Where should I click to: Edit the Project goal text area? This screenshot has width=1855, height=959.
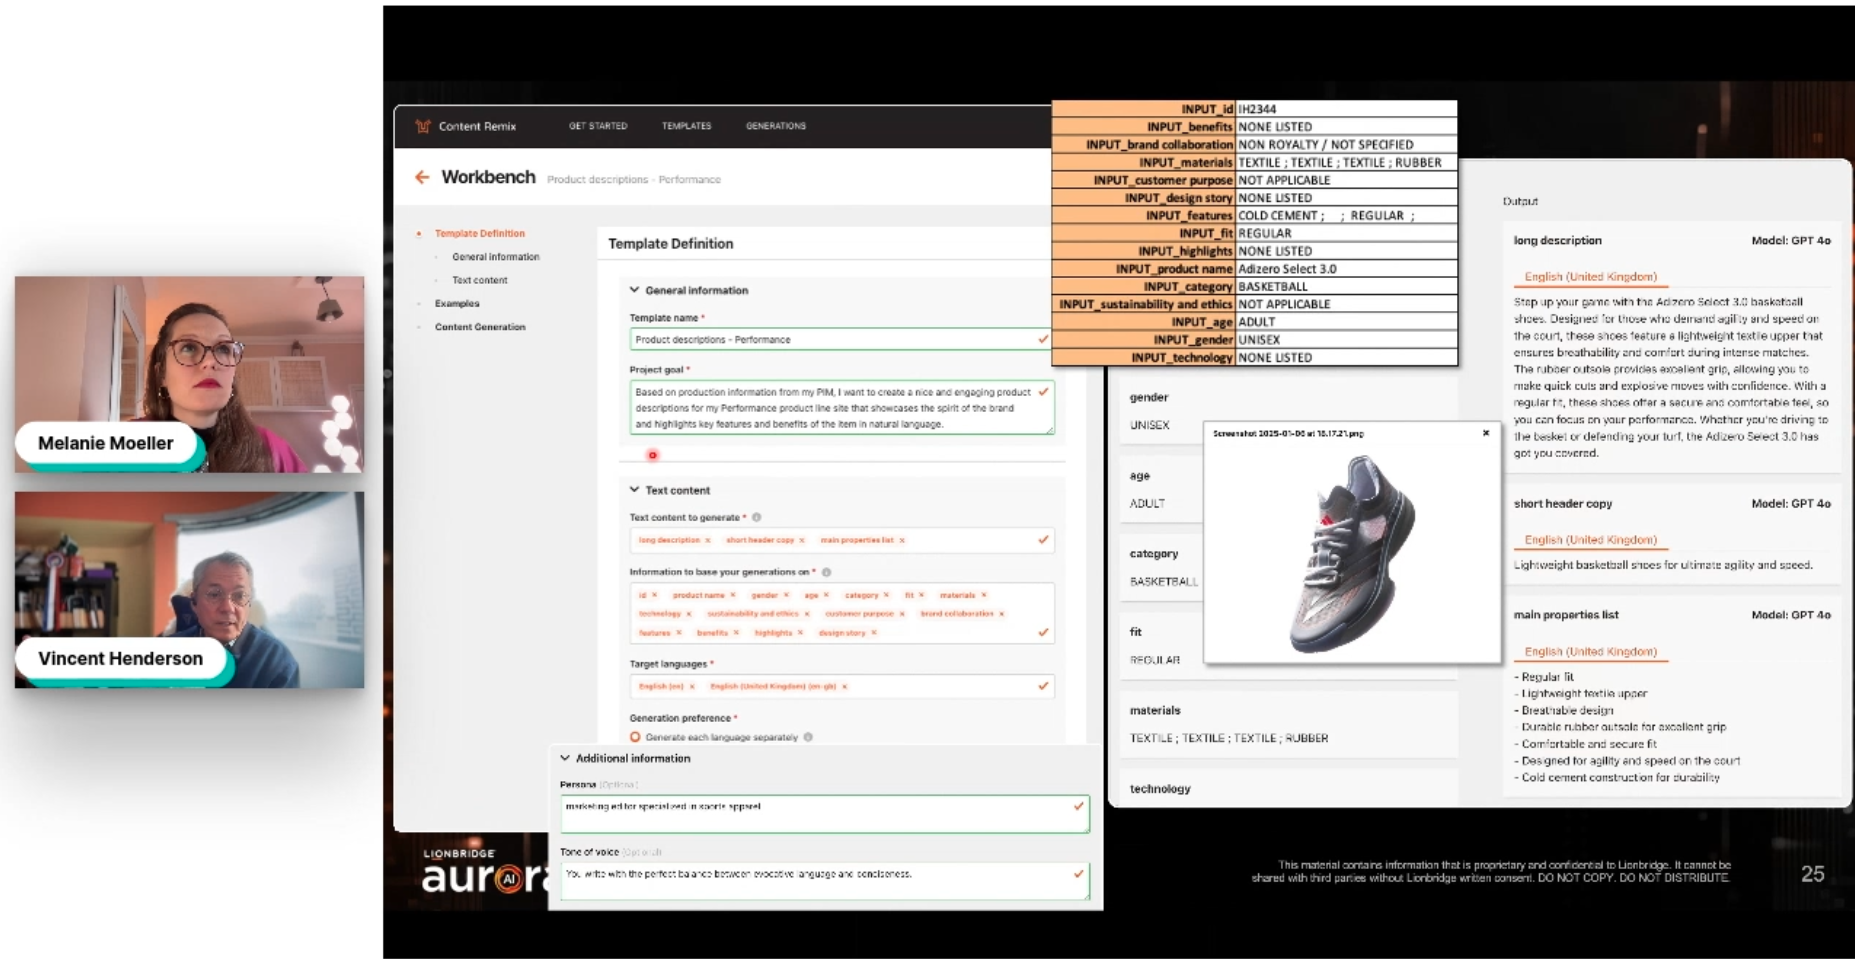tap(842, 407)
